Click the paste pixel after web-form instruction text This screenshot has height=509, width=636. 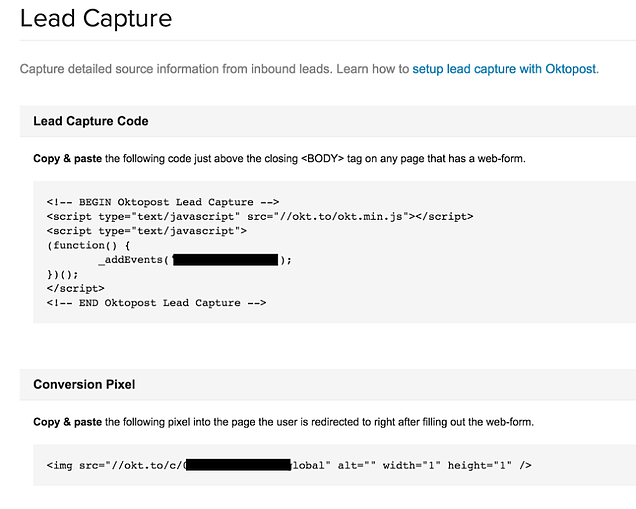(284, 422)
